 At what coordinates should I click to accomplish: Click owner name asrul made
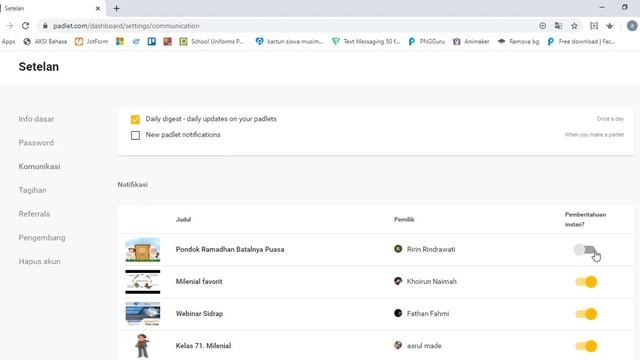tap(424, 346)
